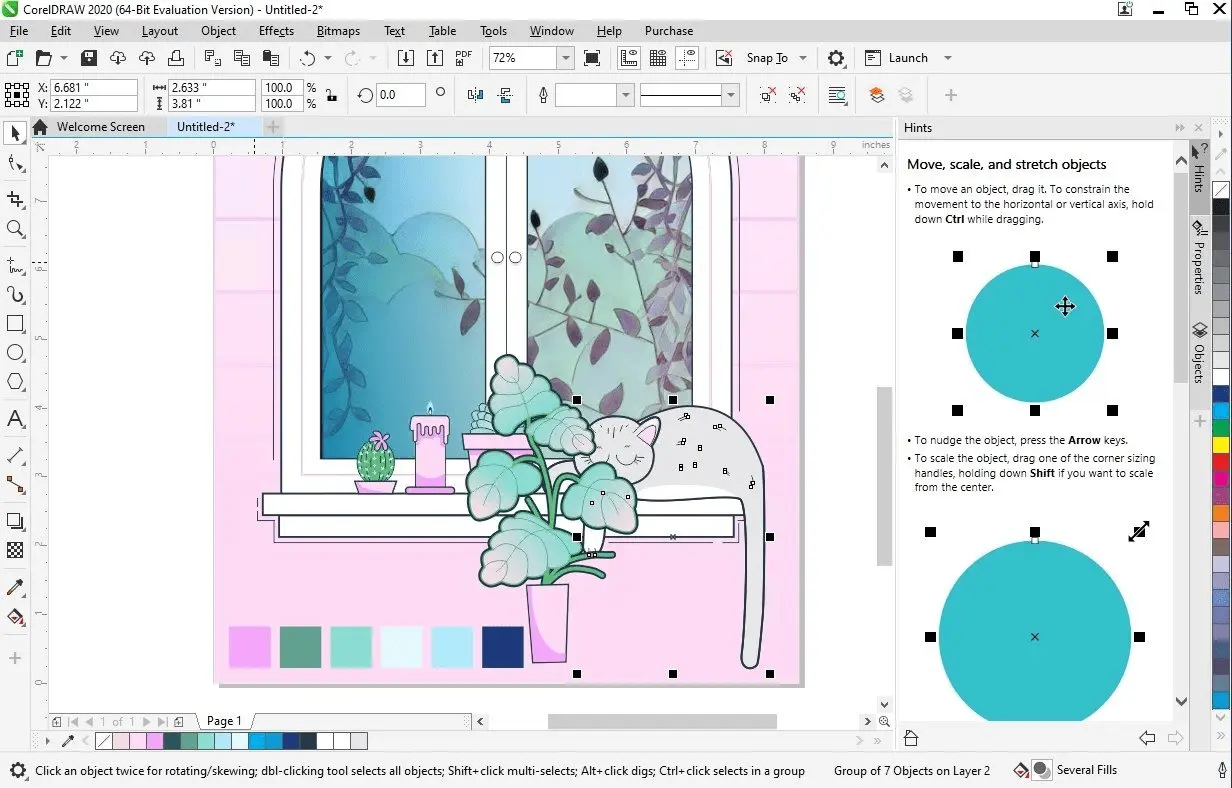Click Ungroup objects in property bar

(767, 95)
